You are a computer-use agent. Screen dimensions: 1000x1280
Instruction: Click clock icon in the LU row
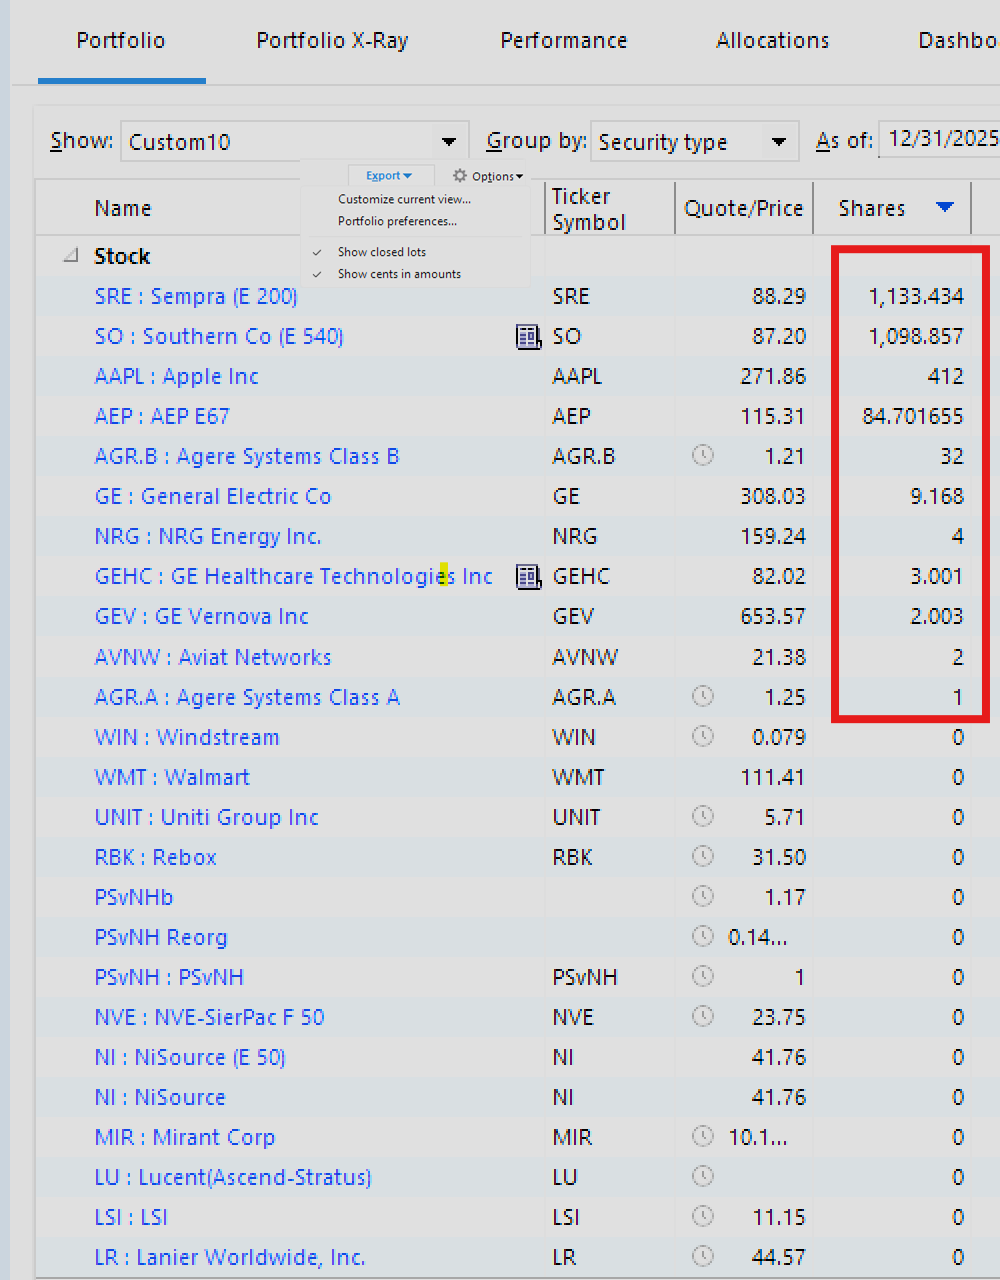[703, 1176]
